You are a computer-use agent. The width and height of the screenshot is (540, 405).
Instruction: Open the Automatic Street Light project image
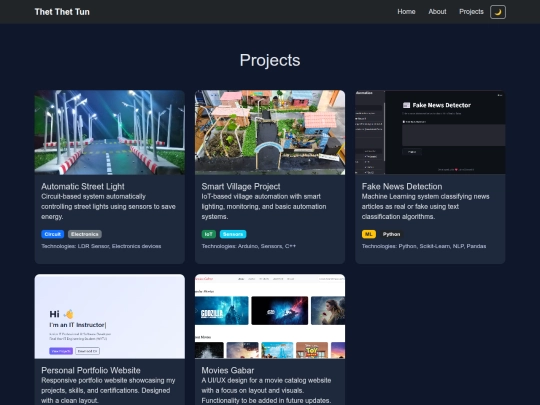(110, 132)
